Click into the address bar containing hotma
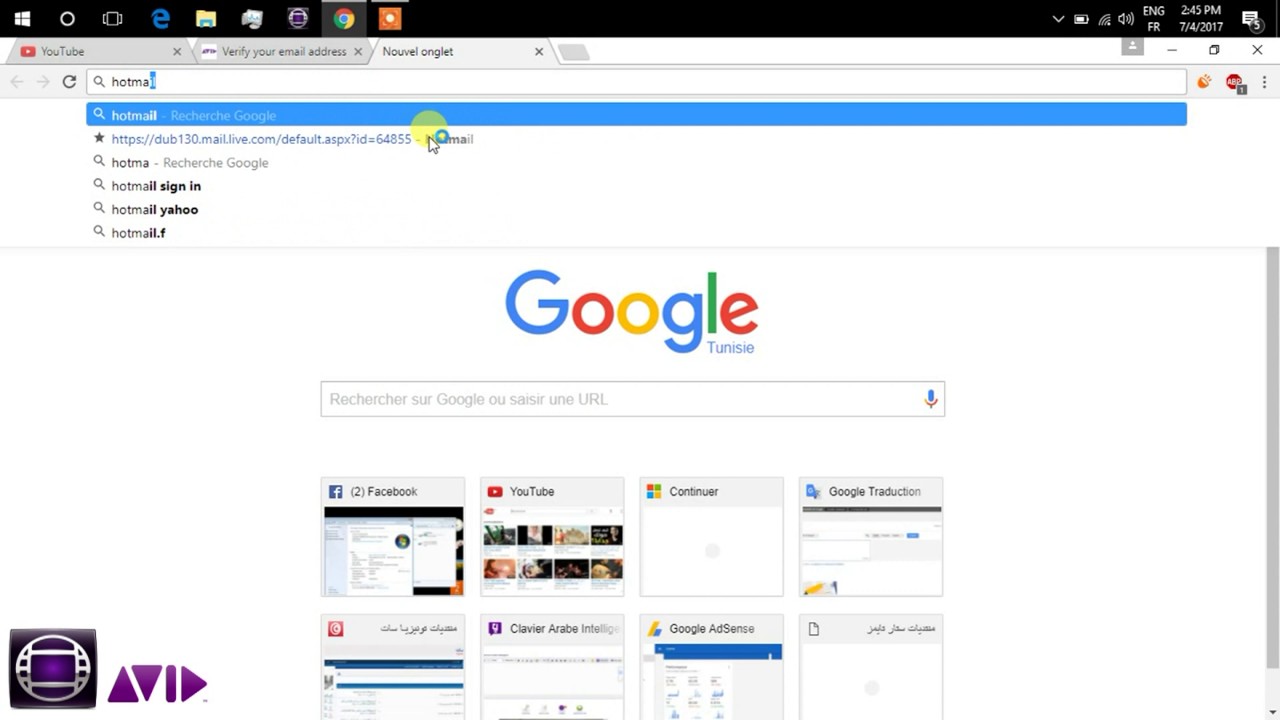The height and width of the screenshot is (720, 1280). [636, 82]
